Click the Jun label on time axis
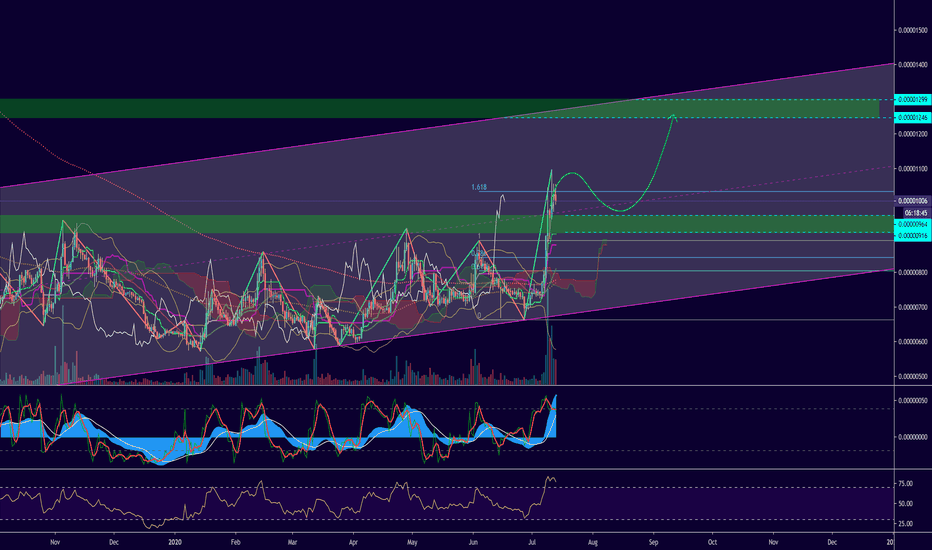The width and height of the screenshot is (932, 550). [x=474, y=542]
